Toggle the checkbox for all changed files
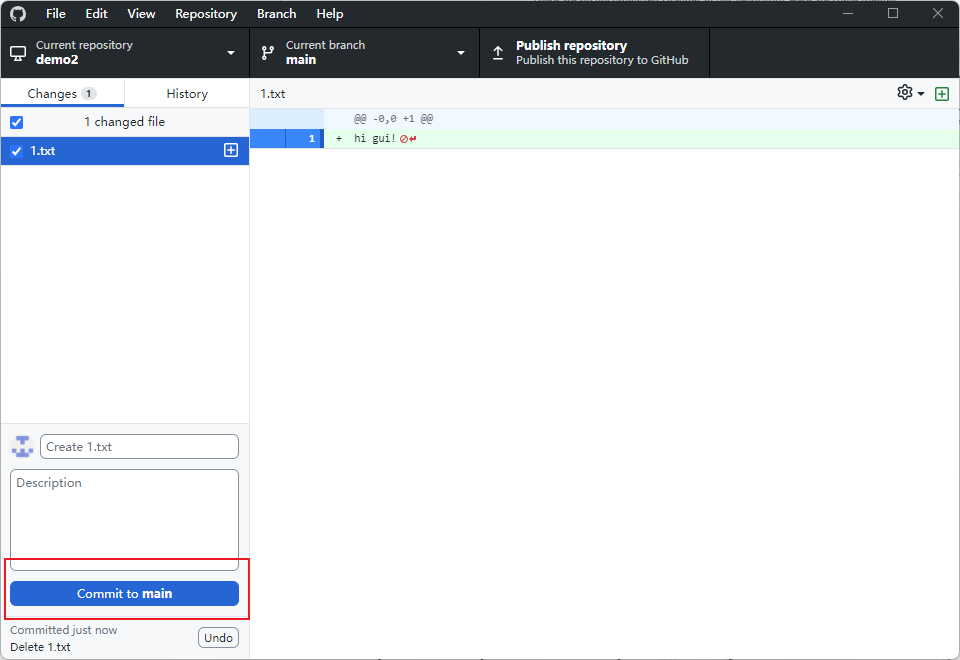Viewport: 960px width, 660px height. tap(16, 122)
